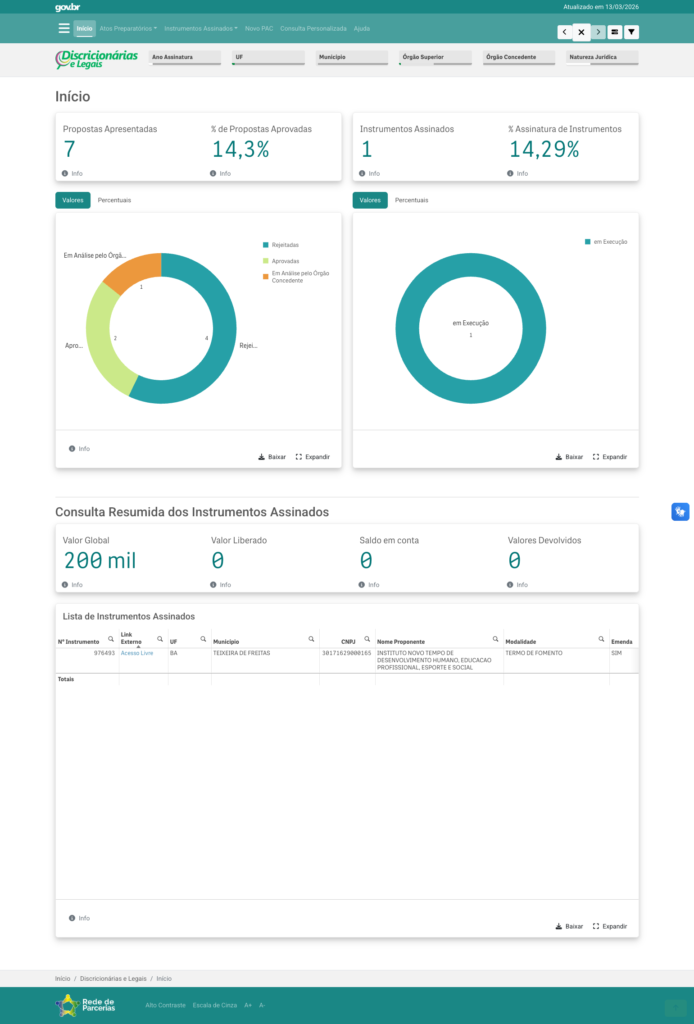Click Info icon under Propostas Apresentadas
Screen dimensions: 694x1024
pyautogui.click(x=66, y=173)
